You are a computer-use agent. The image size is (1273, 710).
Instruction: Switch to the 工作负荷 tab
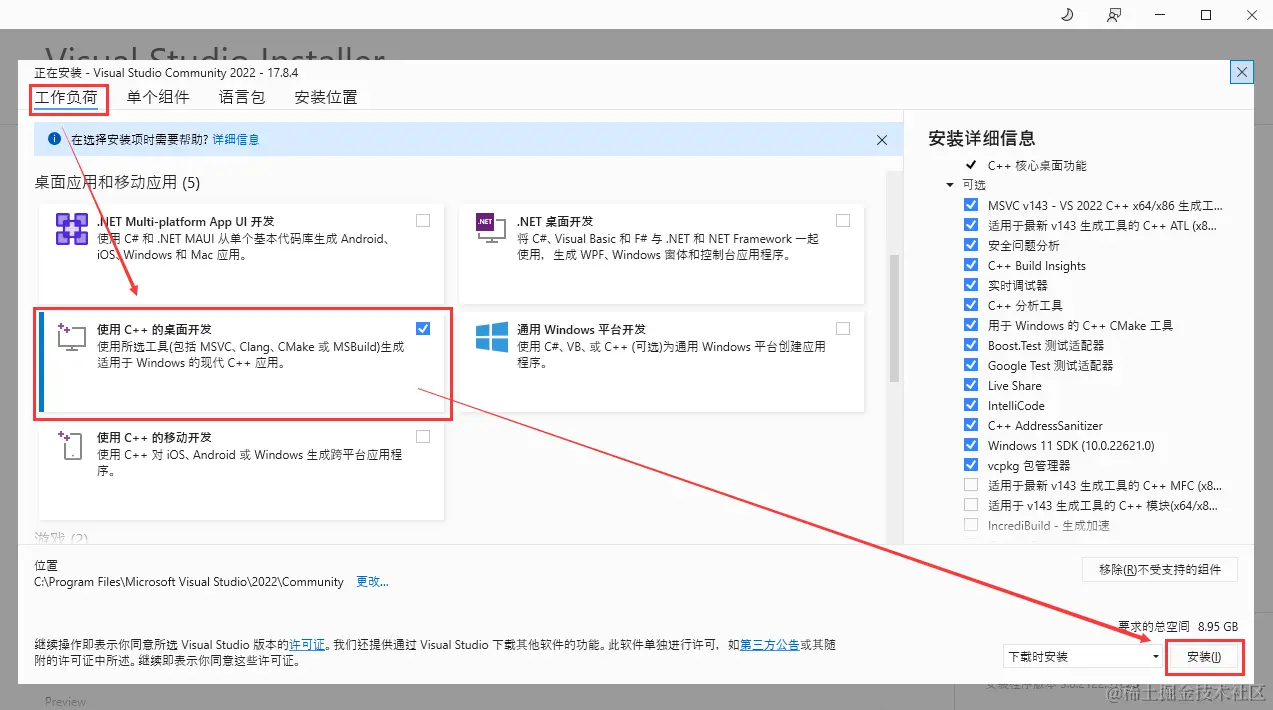click(67, 97)
